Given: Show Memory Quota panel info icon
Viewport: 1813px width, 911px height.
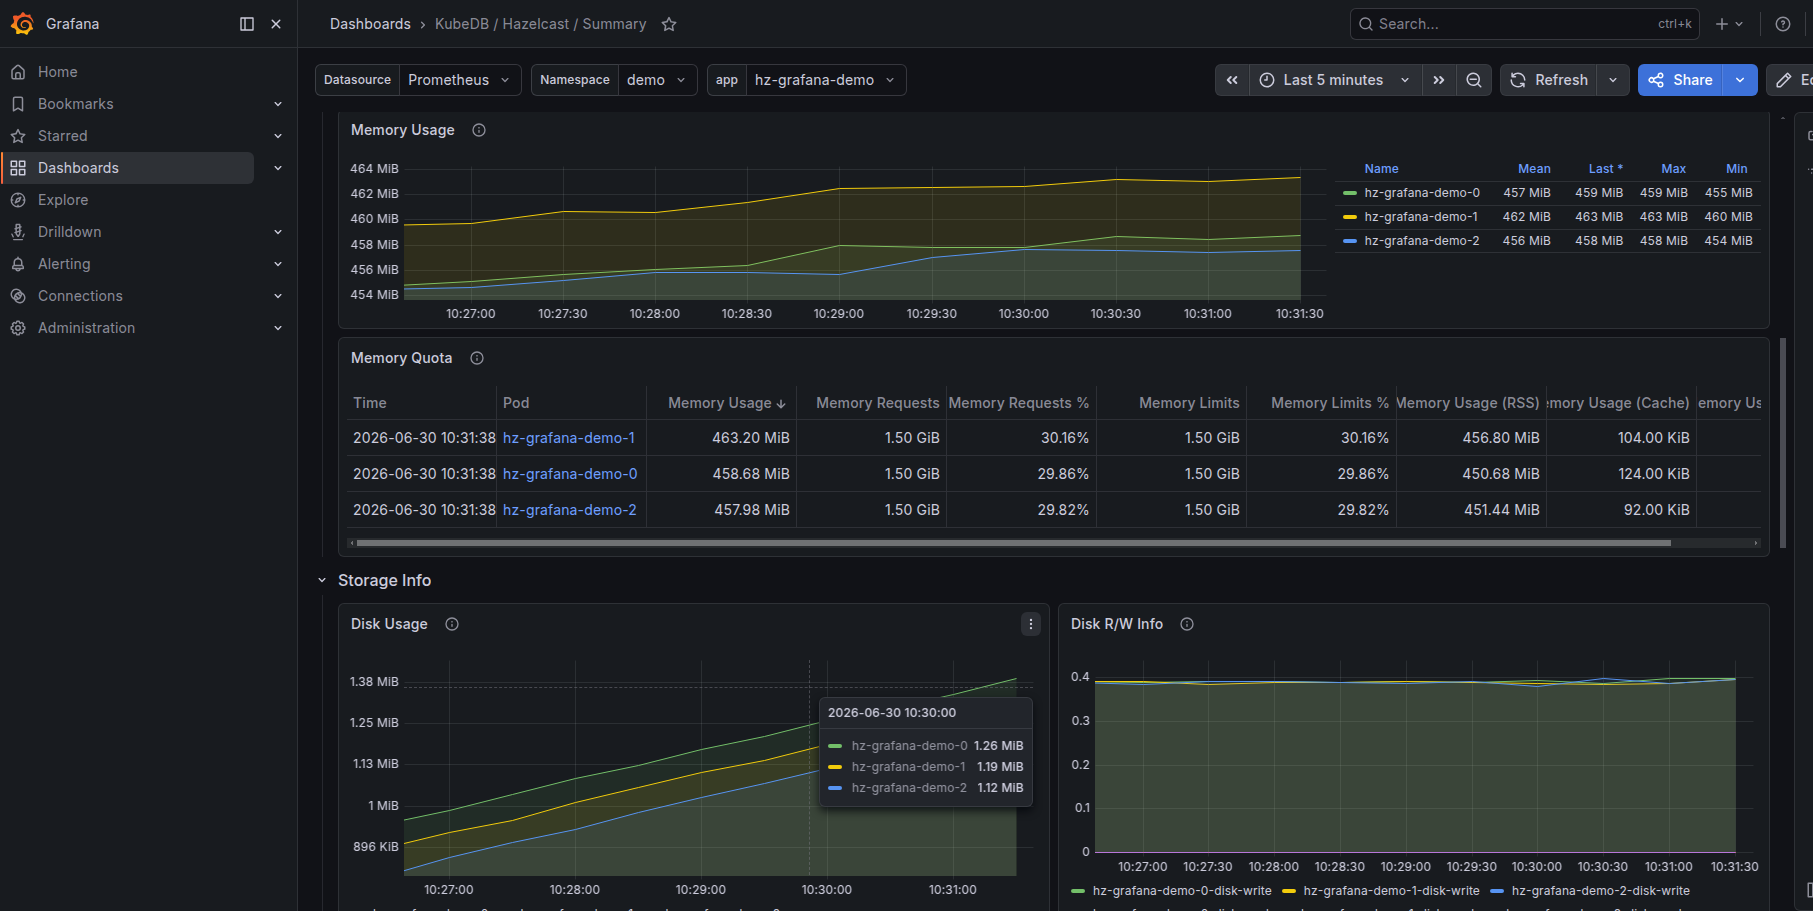Looking at the screenshot, I should pyautogui.click(x=477, y=358).
